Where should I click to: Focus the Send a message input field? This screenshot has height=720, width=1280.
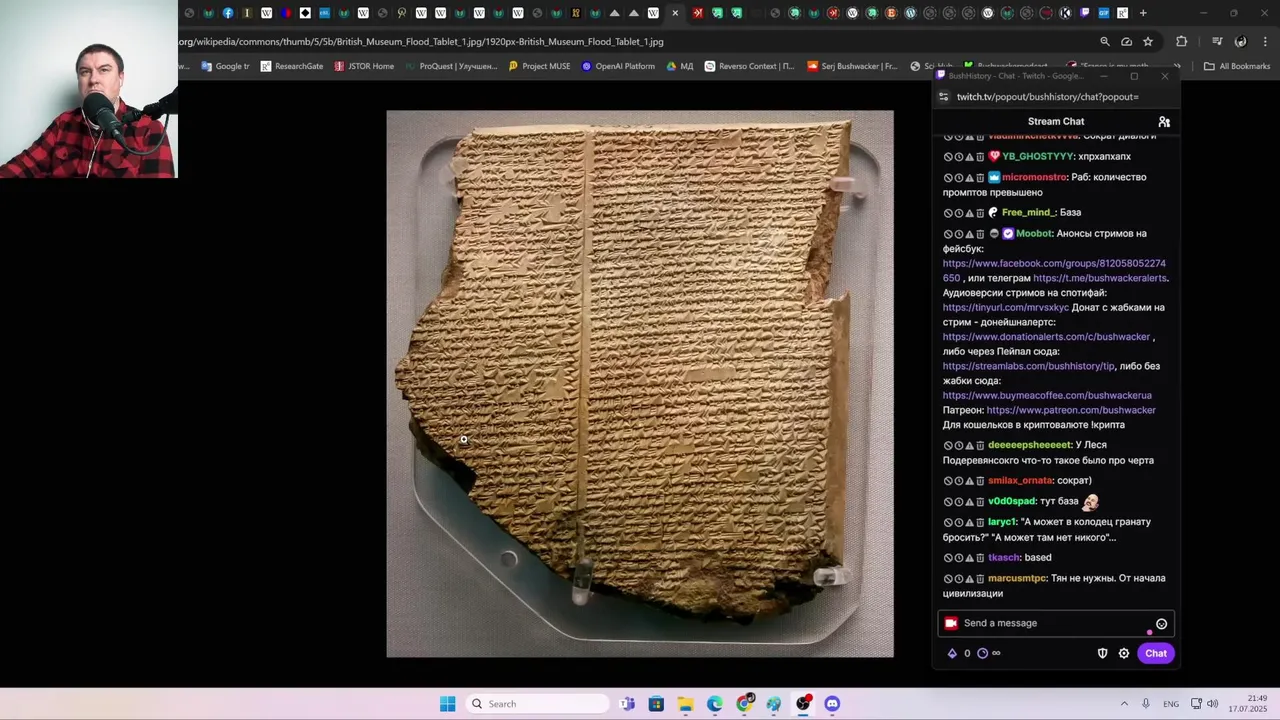coord(1056,623)
